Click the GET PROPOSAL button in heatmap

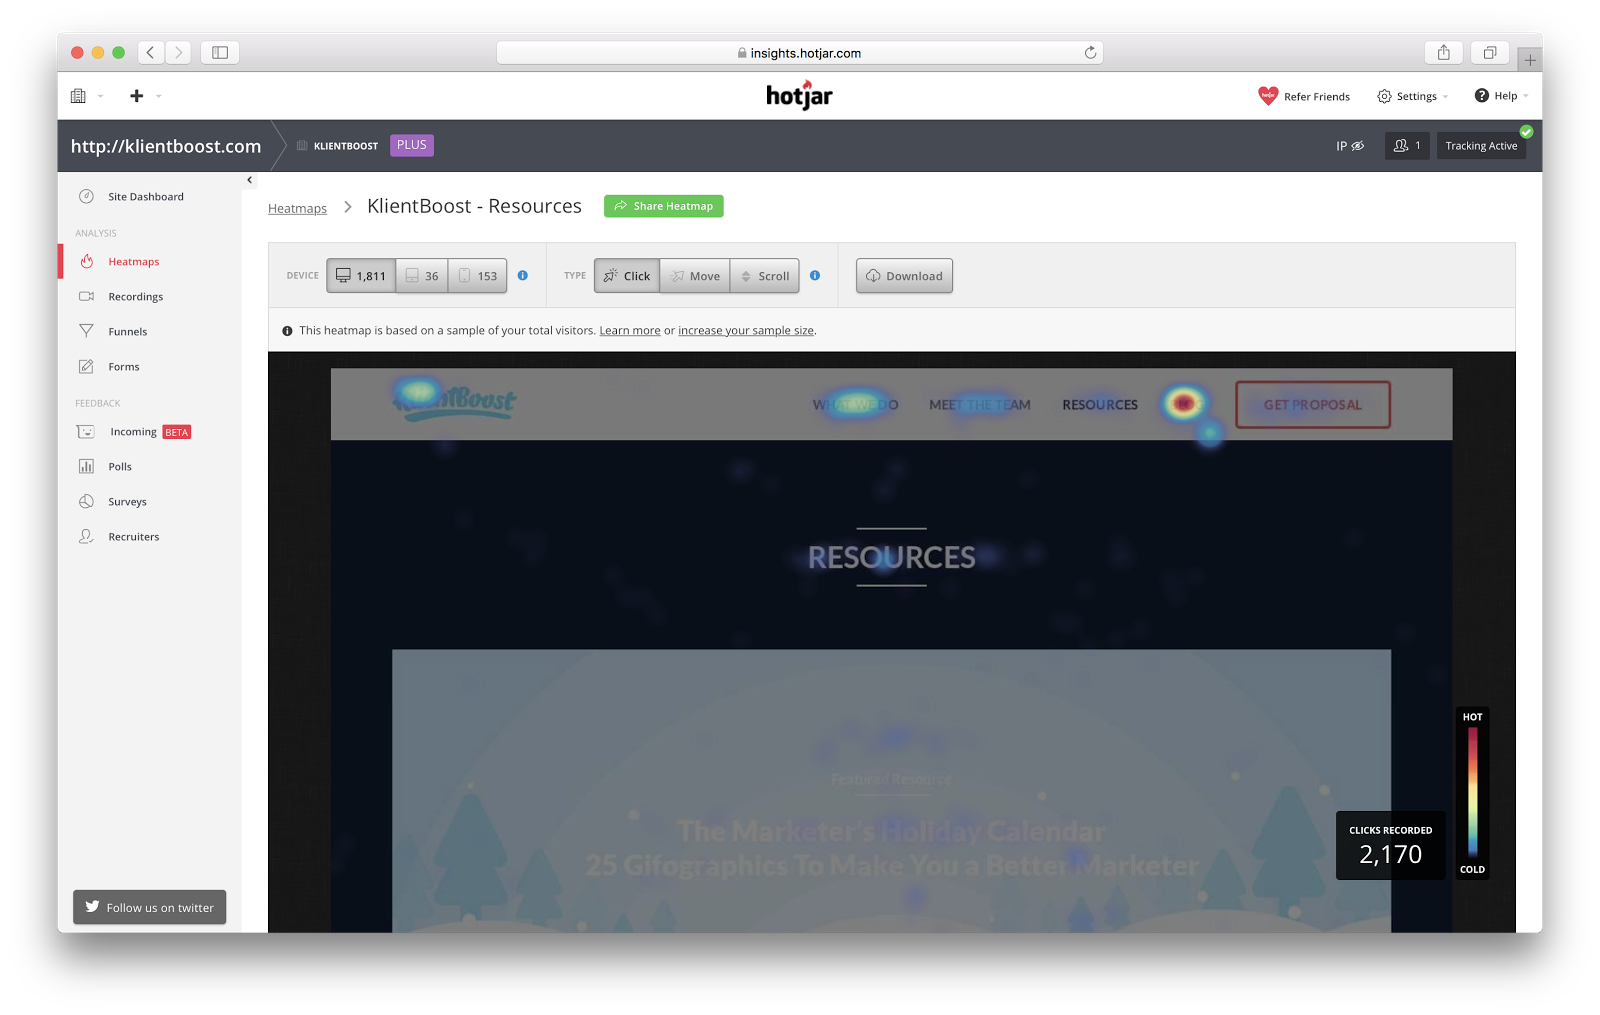pos(1313,405)
